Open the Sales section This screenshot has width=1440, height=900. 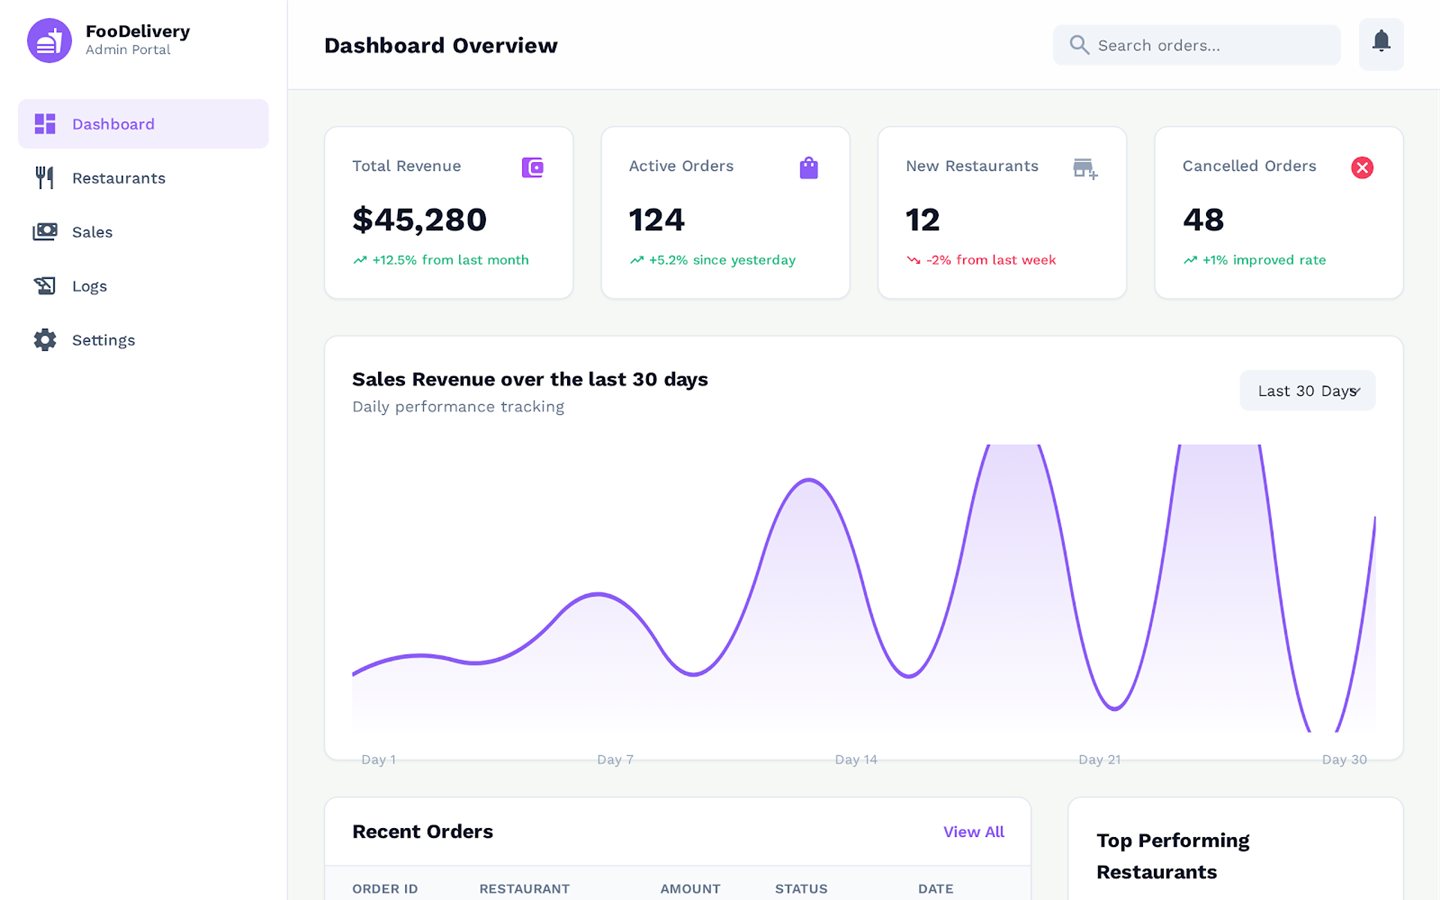[x=143, y=232]
